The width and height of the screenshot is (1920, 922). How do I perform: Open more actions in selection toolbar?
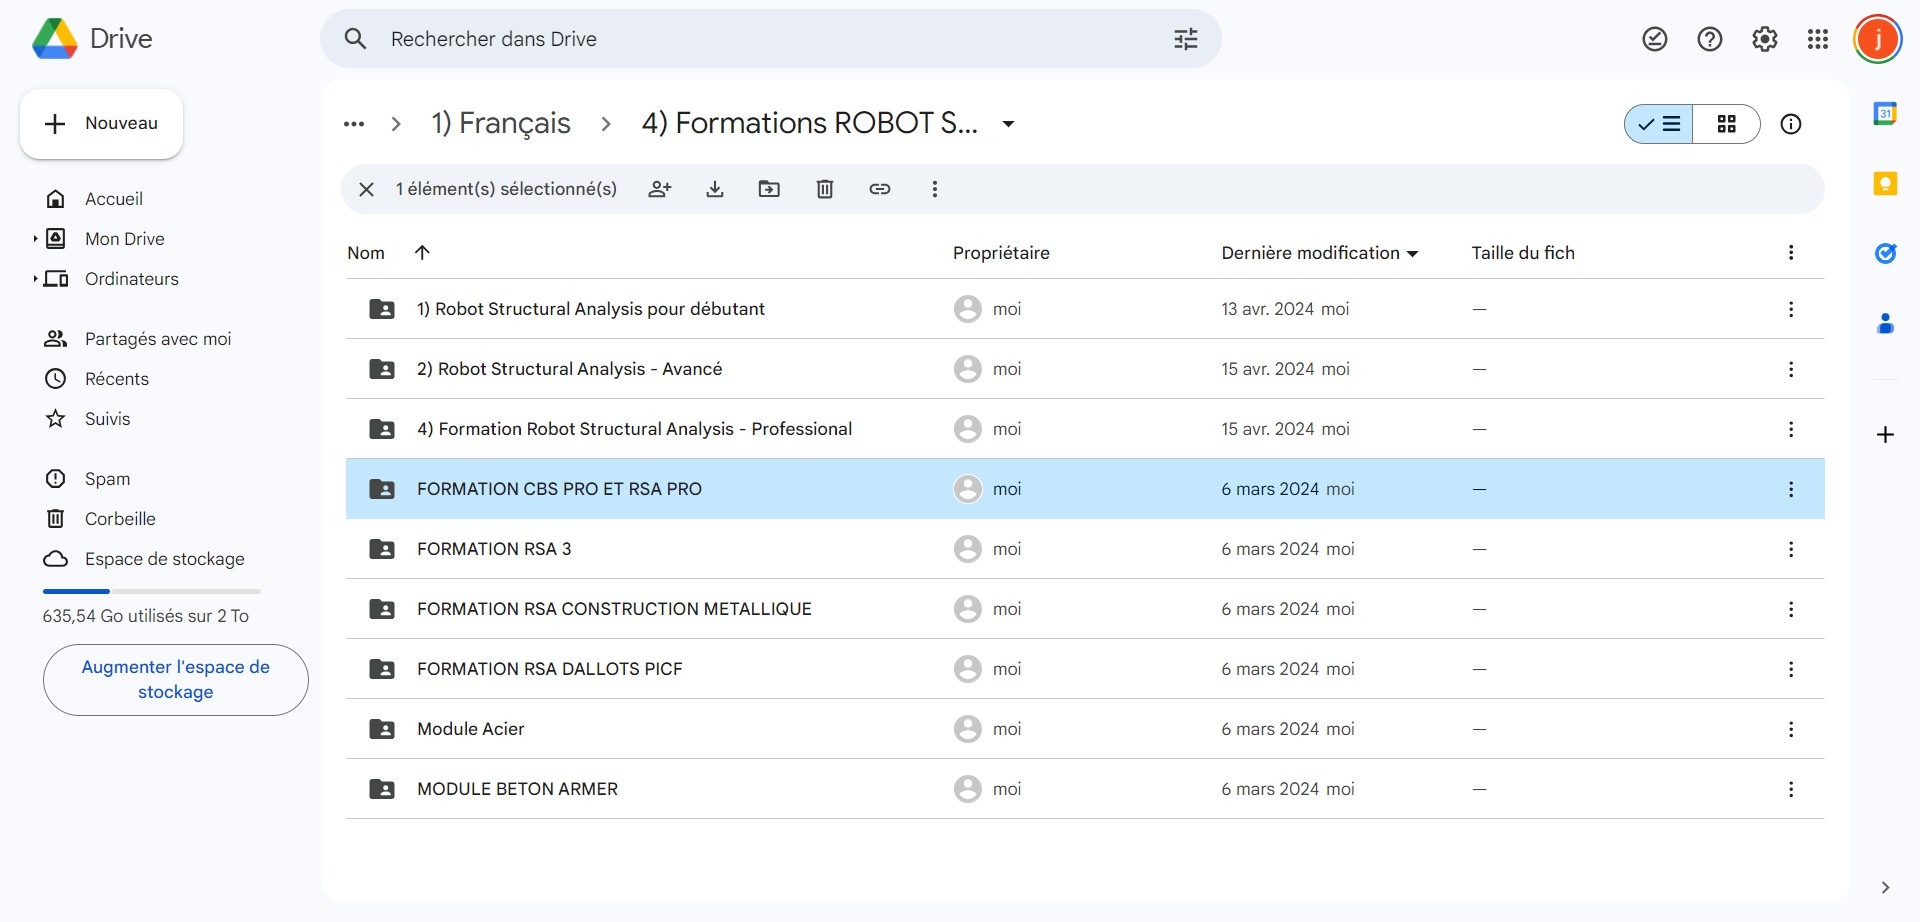point(935,189)
